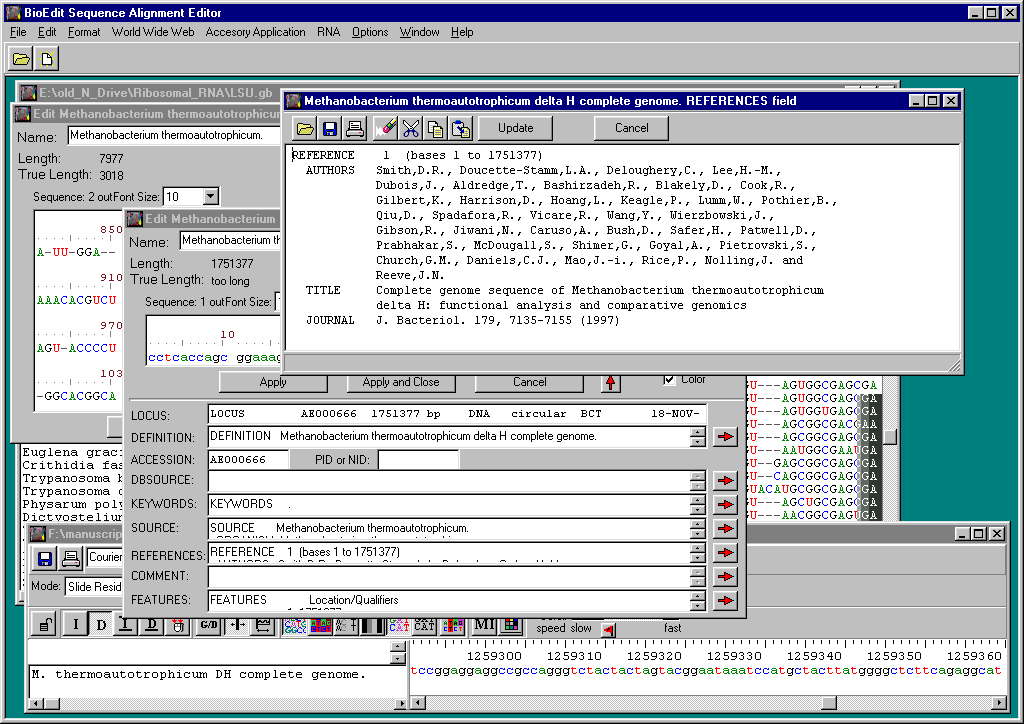Click Apply and Close button
The width and height of the screenshot is (1024, 724).
tap(400, 383)
